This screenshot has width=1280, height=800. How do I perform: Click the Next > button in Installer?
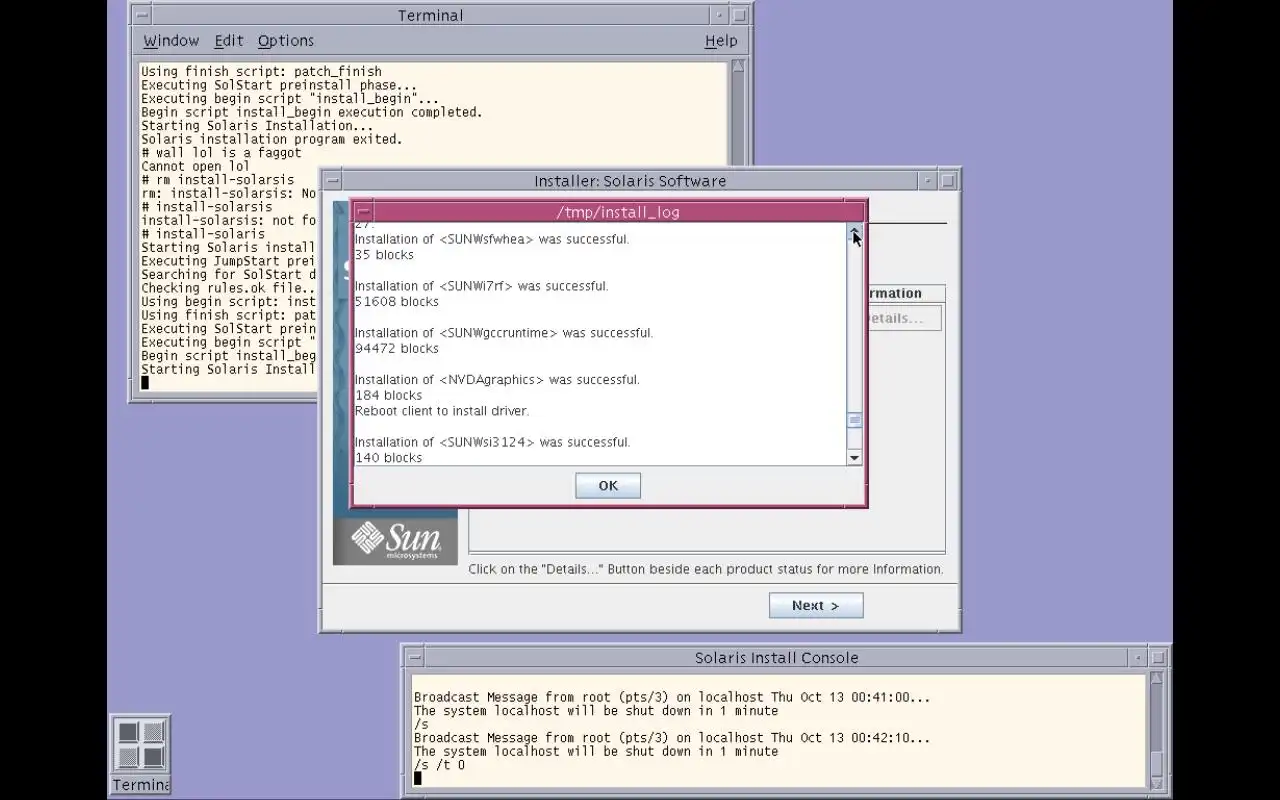pyautogui.click(x=816, y=605)
